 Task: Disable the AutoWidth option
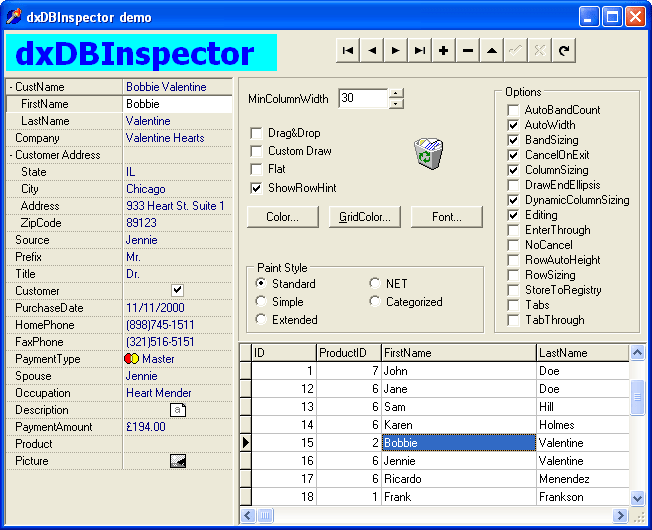pos(513,125)
